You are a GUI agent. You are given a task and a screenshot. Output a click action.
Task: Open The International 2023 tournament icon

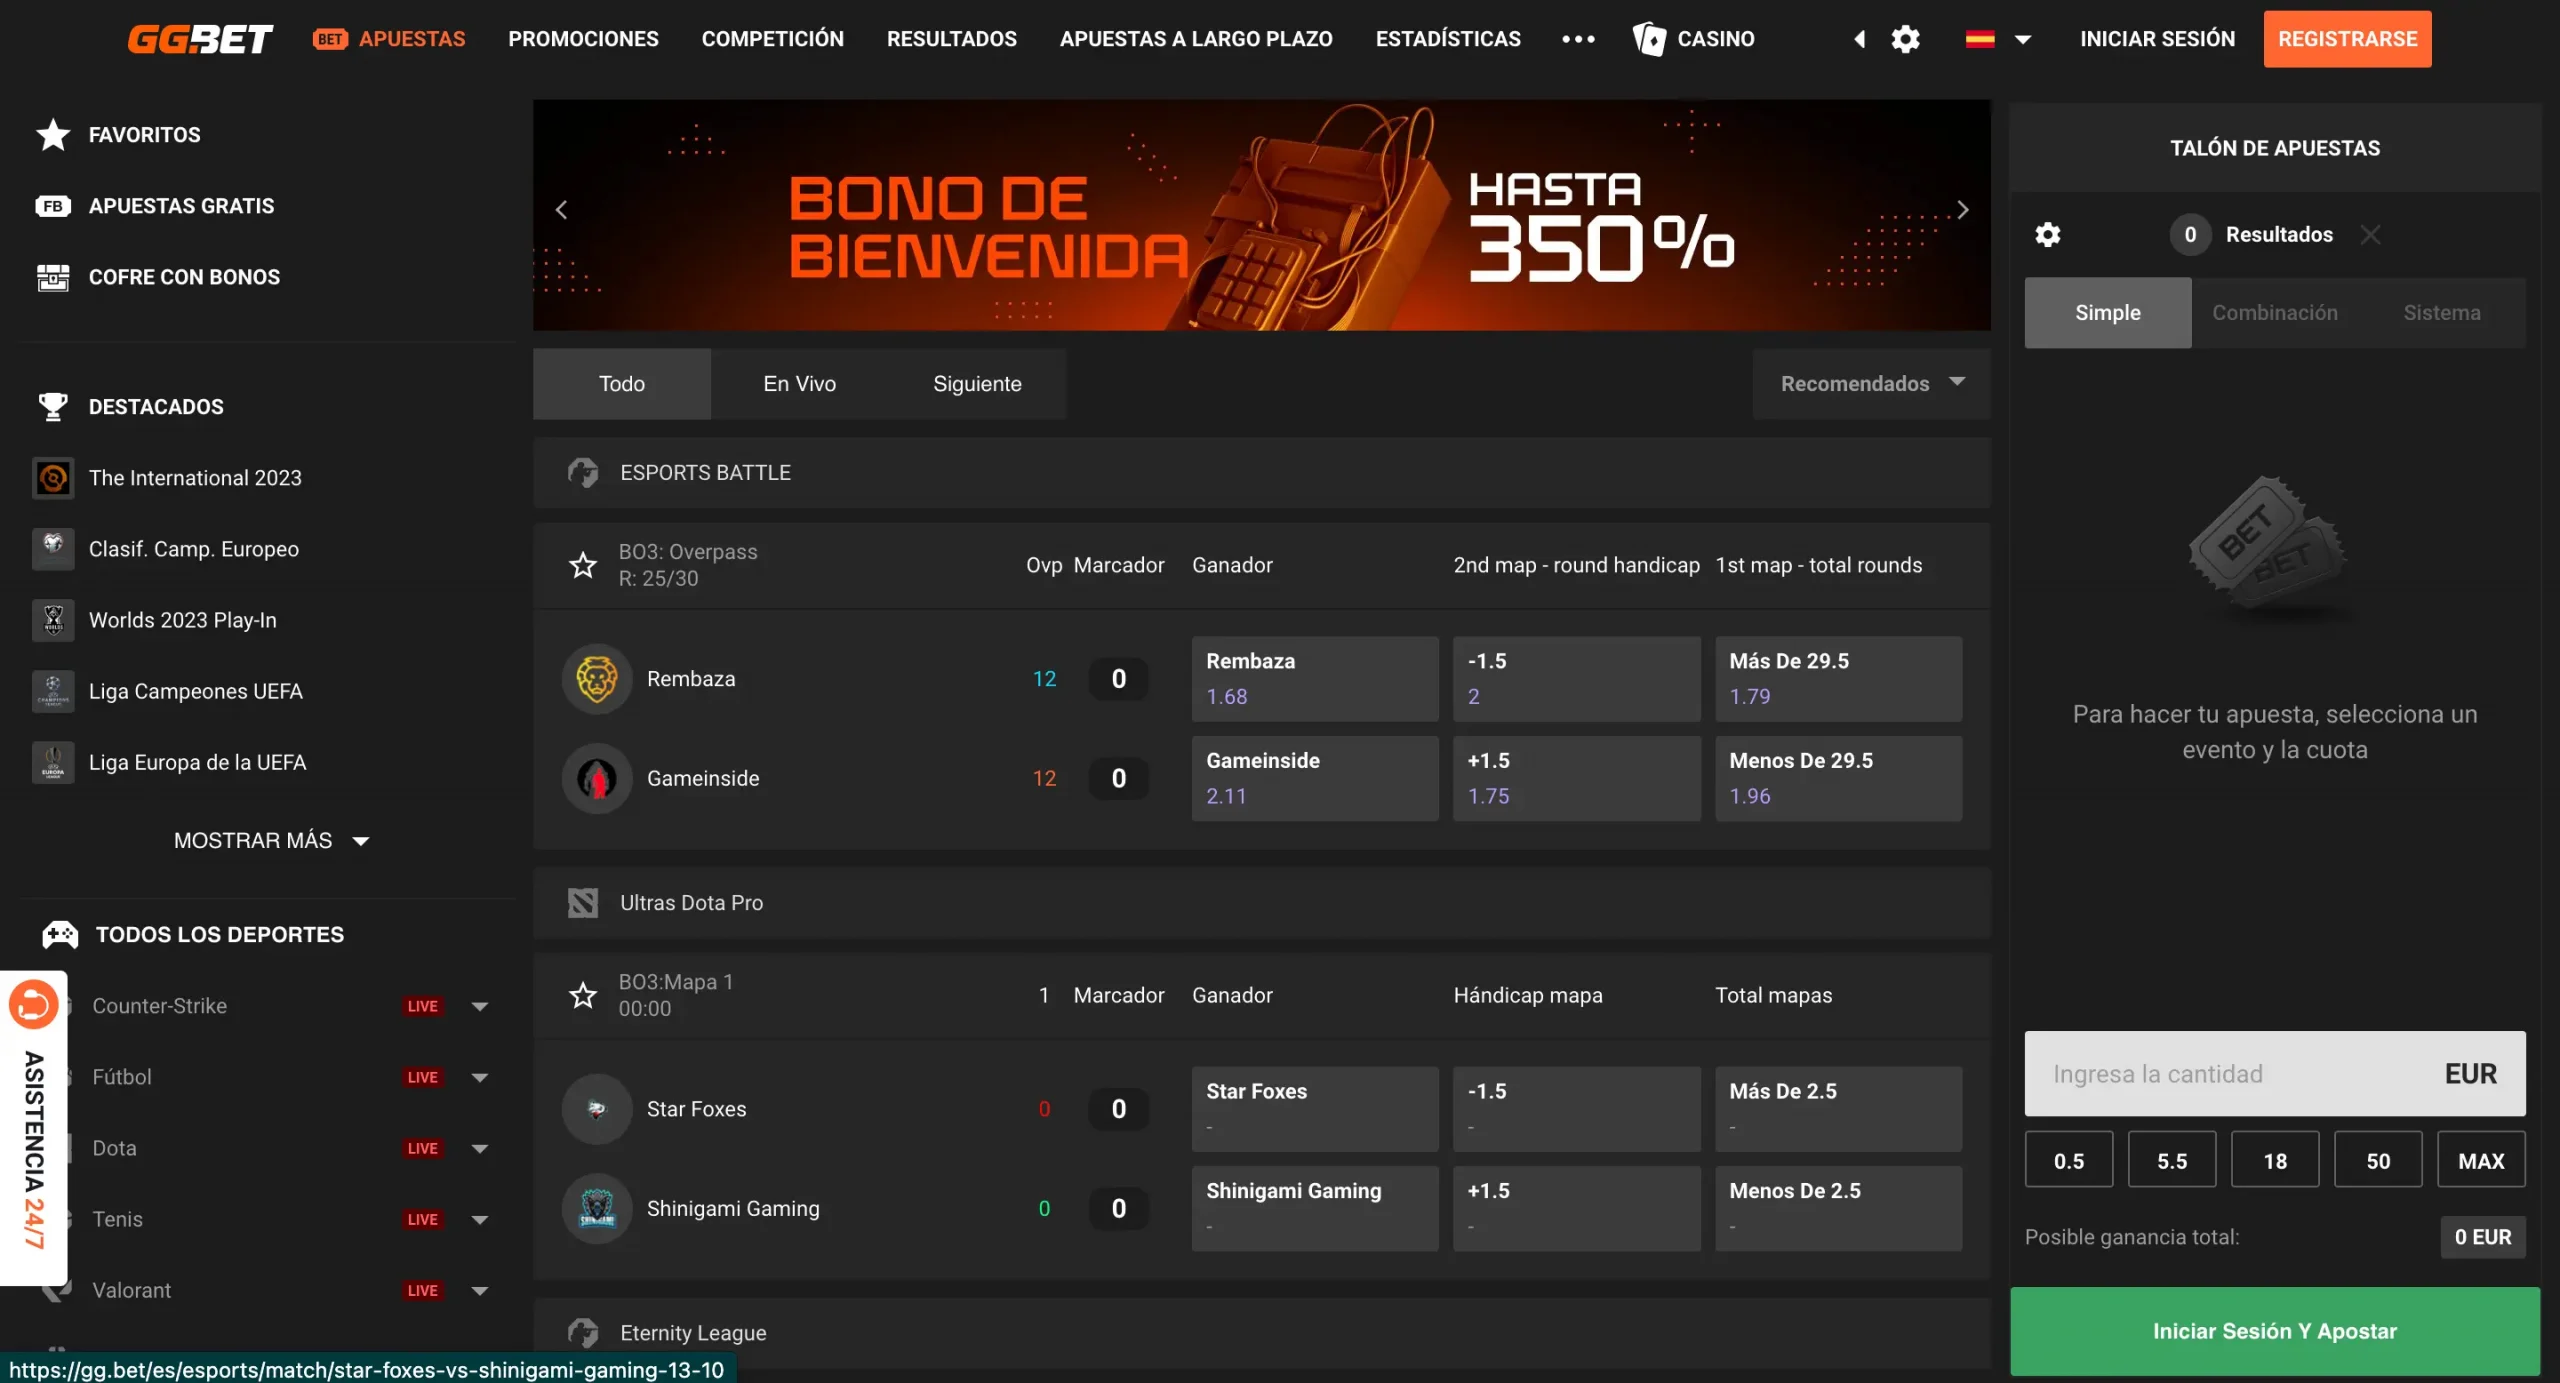(x=53, y=478)
